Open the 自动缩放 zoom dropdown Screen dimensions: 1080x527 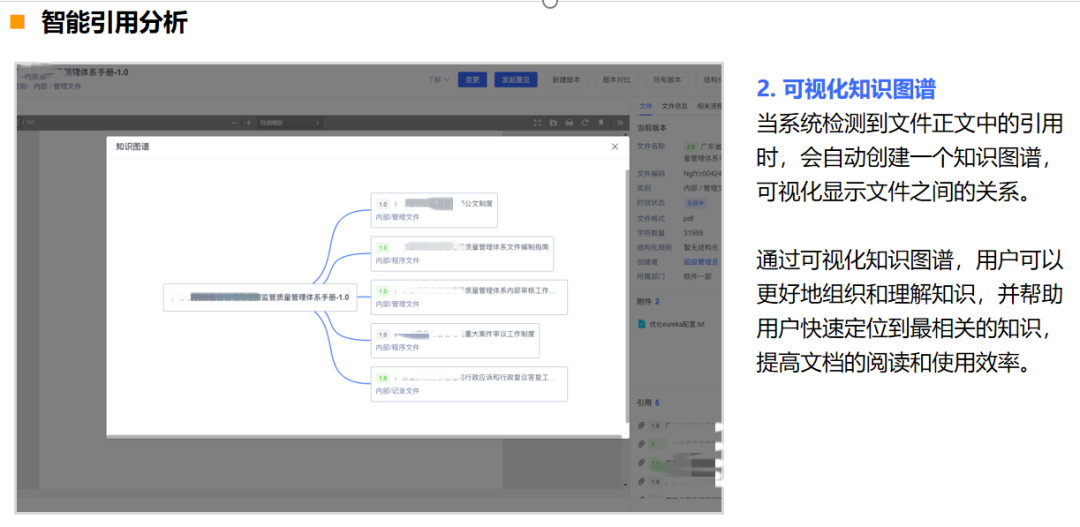pyautogui.click(x=289, y=123)
